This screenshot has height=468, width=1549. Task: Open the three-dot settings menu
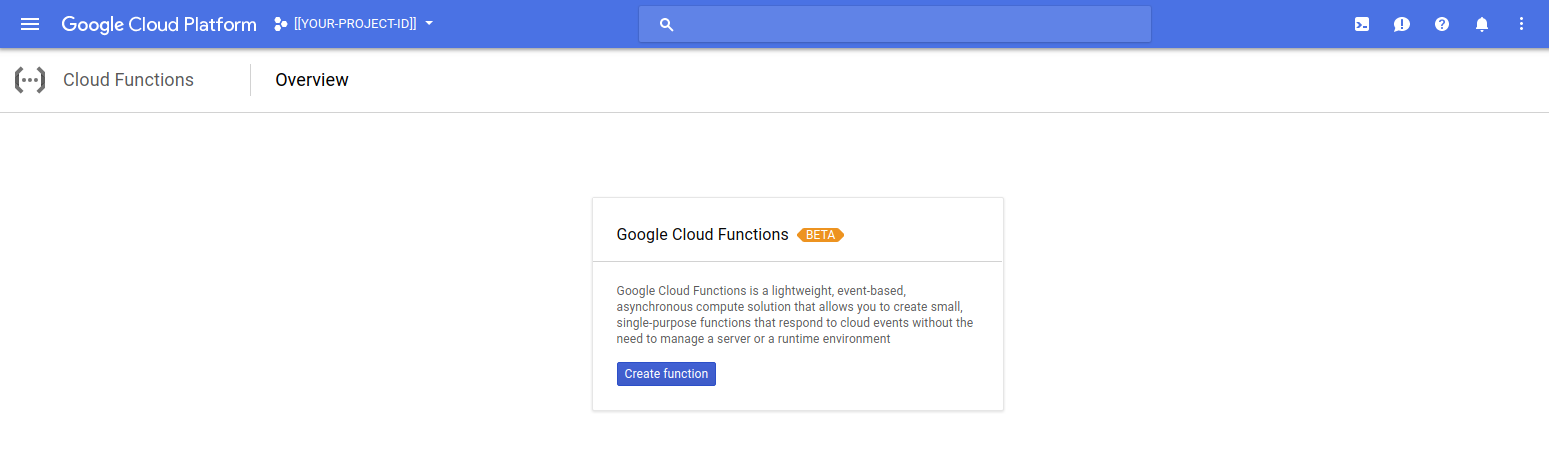tap(1522, 24)
